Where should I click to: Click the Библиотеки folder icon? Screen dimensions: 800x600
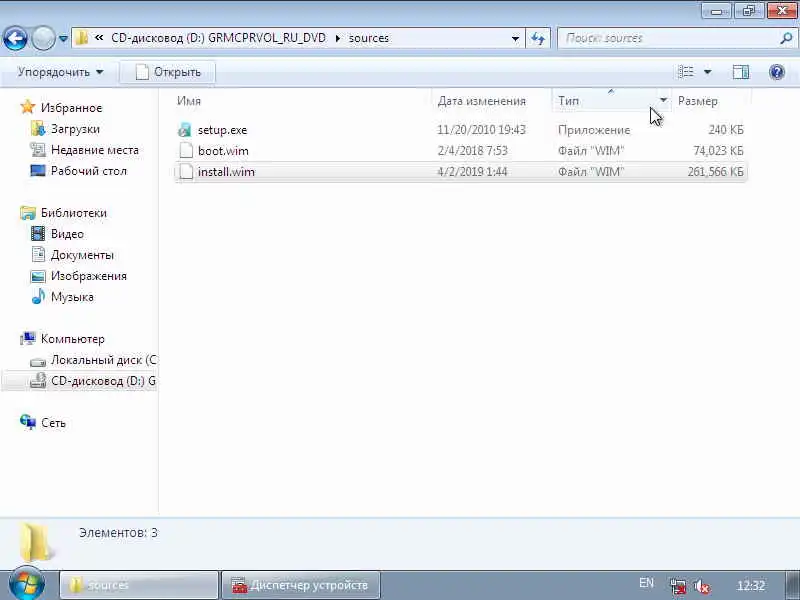click(28, 213)
